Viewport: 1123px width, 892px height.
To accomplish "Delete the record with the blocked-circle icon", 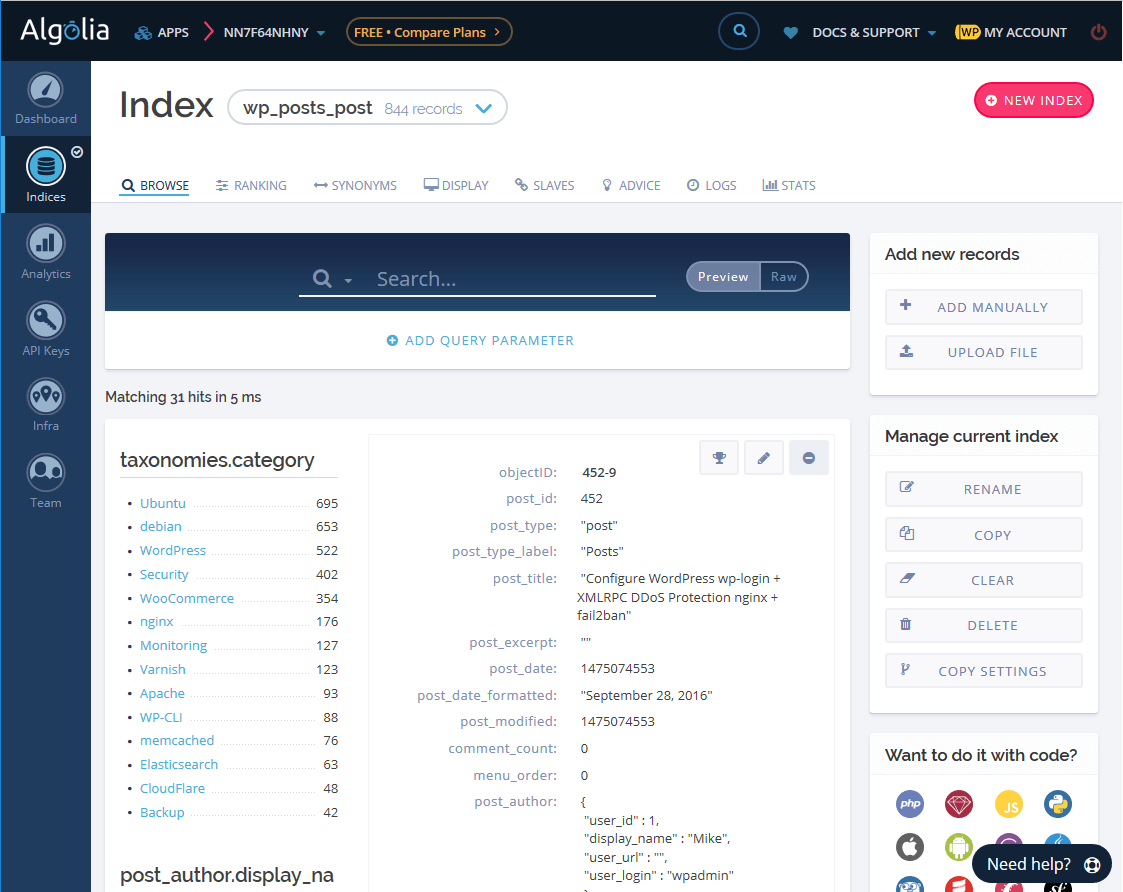I will (808, 457).
